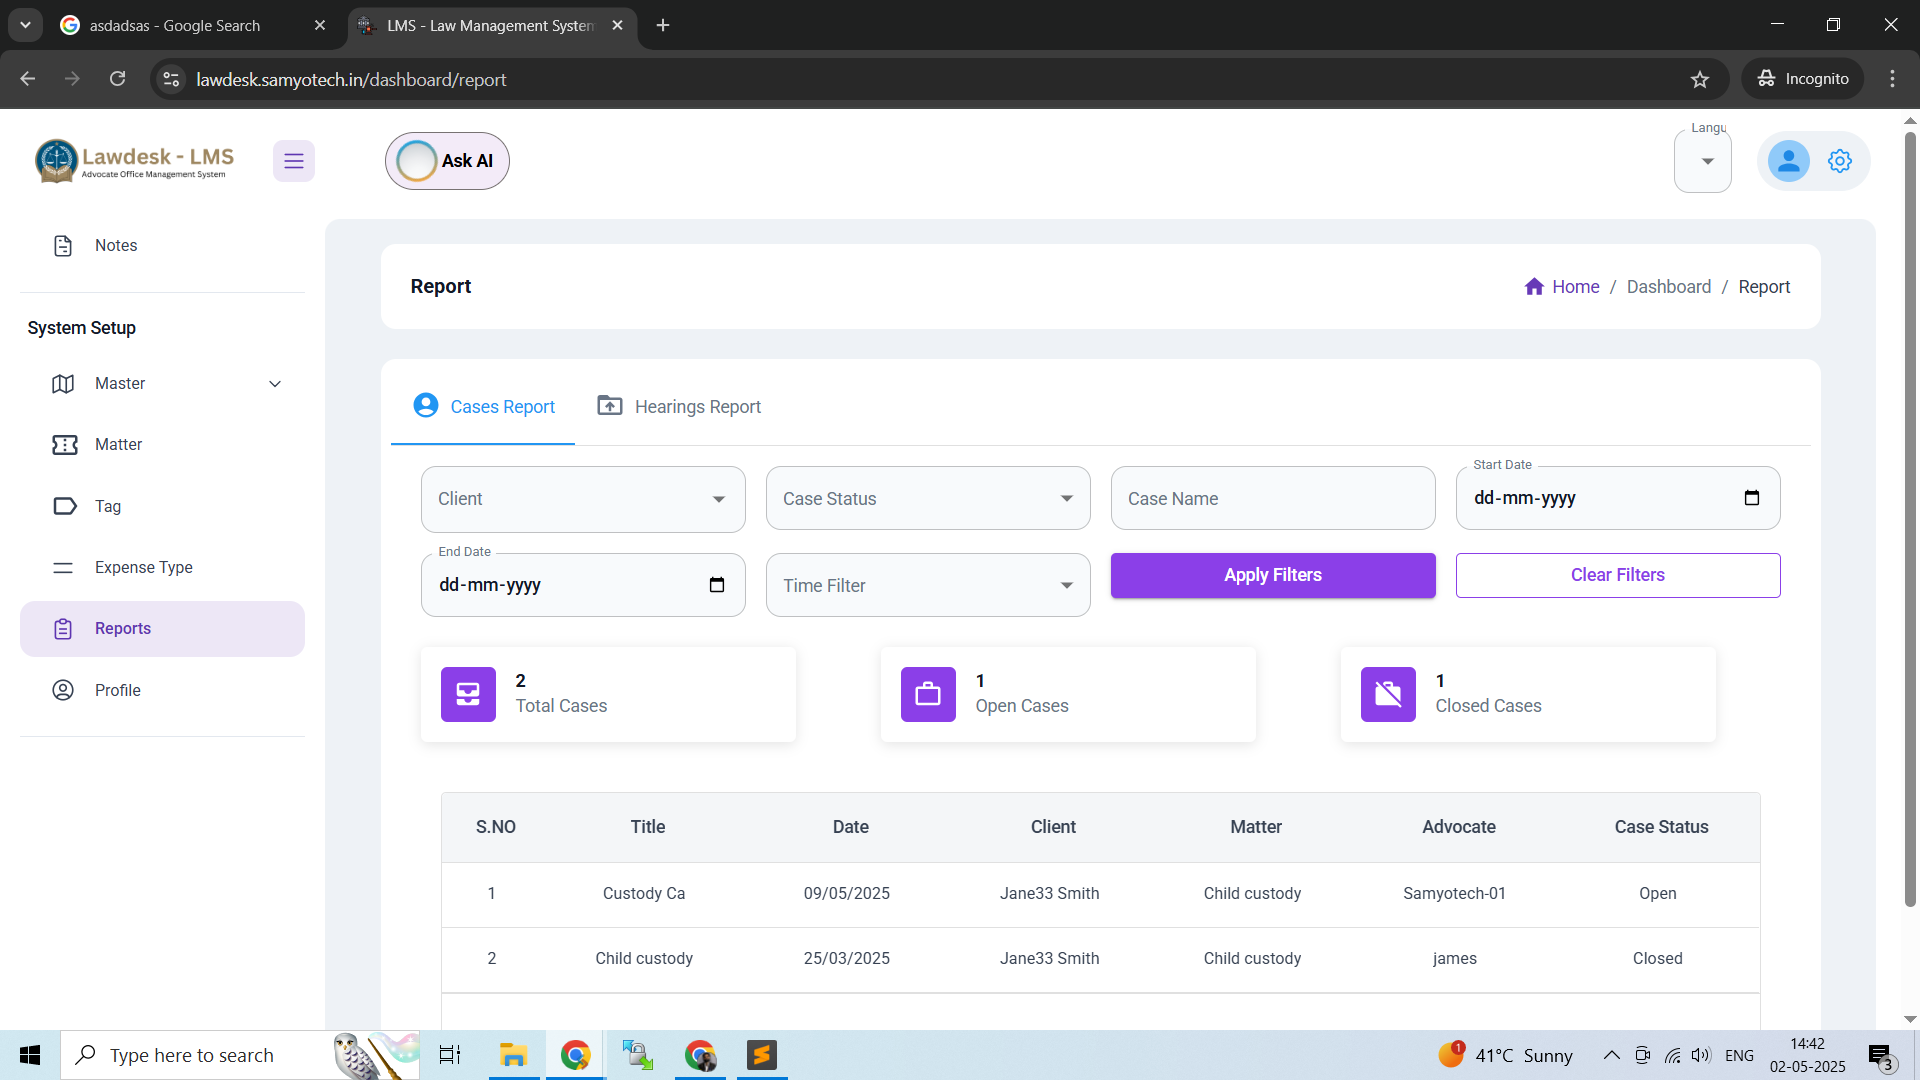The height and width of the screenshot is (1080, 1920).
Task: Click the Clear Filters button
Action: tap(1617, 575)
